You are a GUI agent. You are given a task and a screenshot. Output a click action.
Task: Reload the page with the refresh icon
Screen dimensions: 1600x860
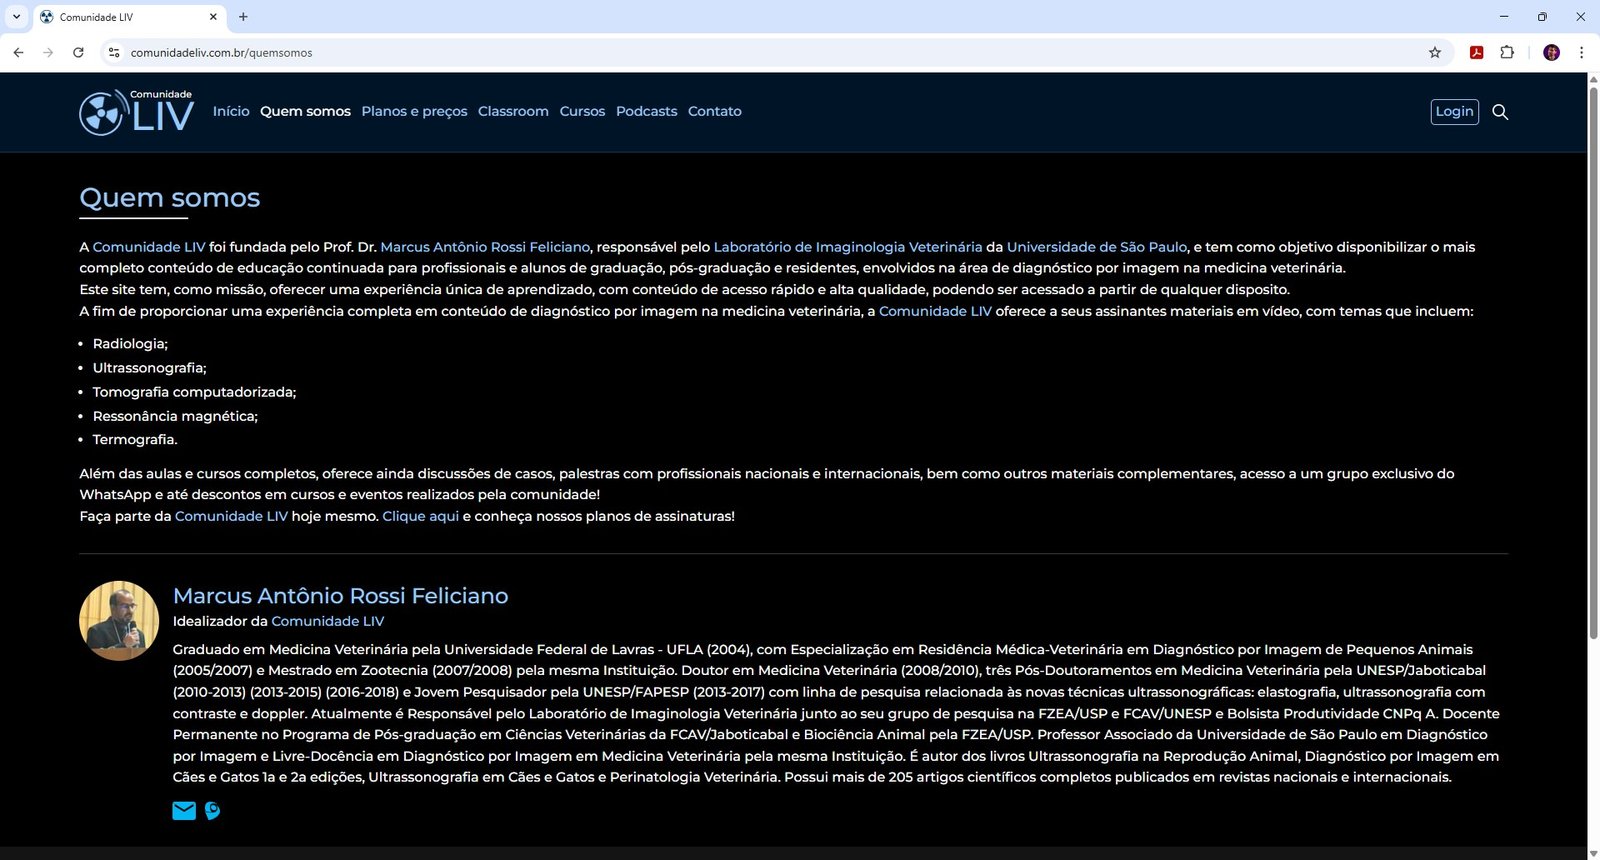[x=78, y=52]
